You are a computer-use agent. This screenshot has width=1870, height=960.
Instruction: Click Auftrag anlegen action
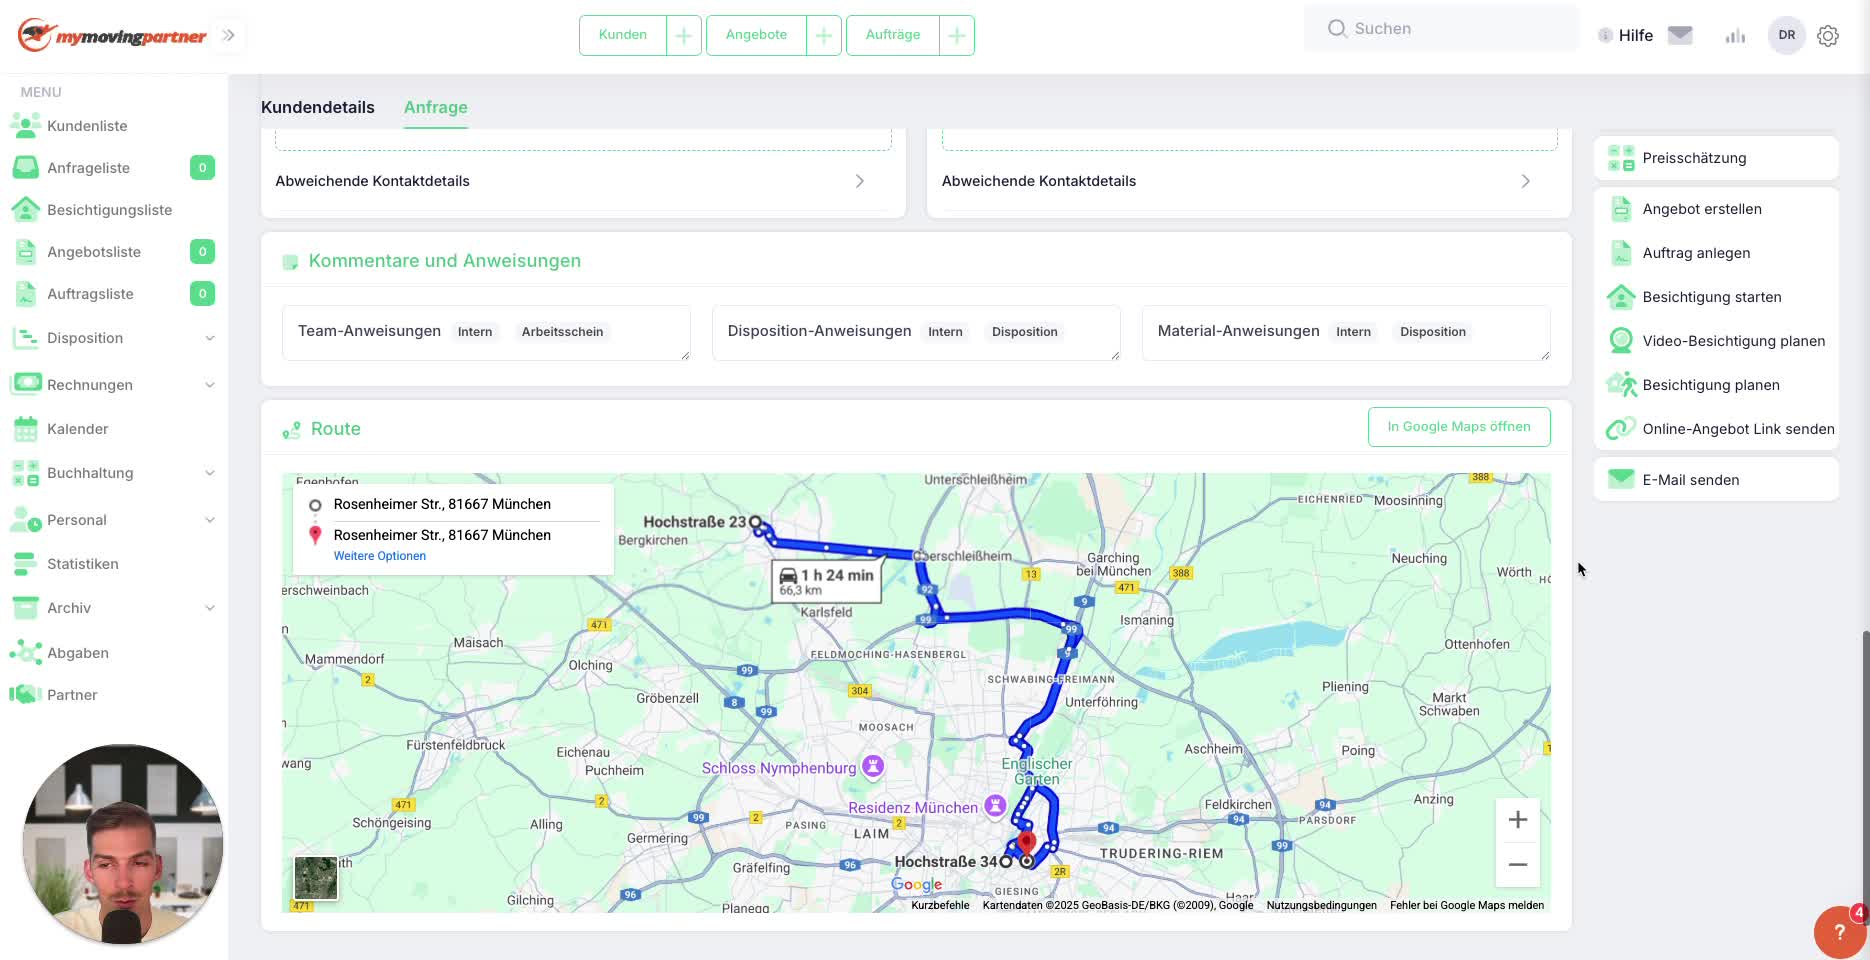coord(1696,253)
